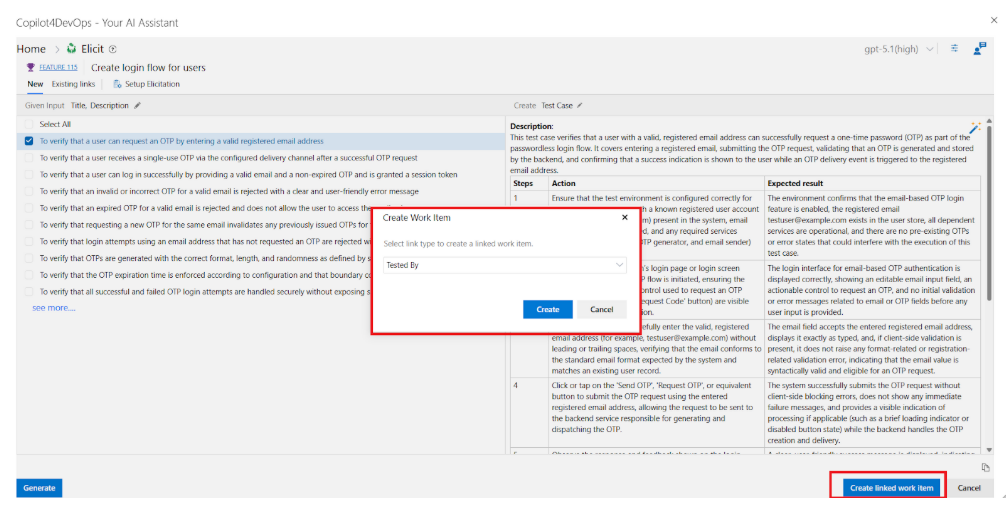Check 'all successful and failed OTP login attempts'

(29, 292)
